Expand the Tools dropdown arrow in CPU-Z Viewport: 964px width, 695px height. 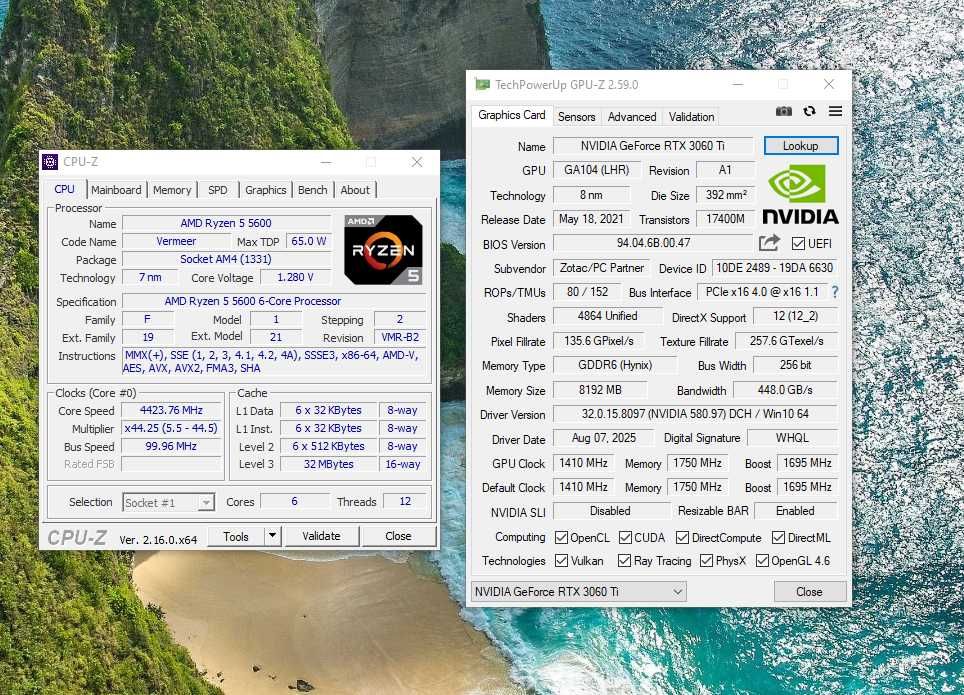272,536
